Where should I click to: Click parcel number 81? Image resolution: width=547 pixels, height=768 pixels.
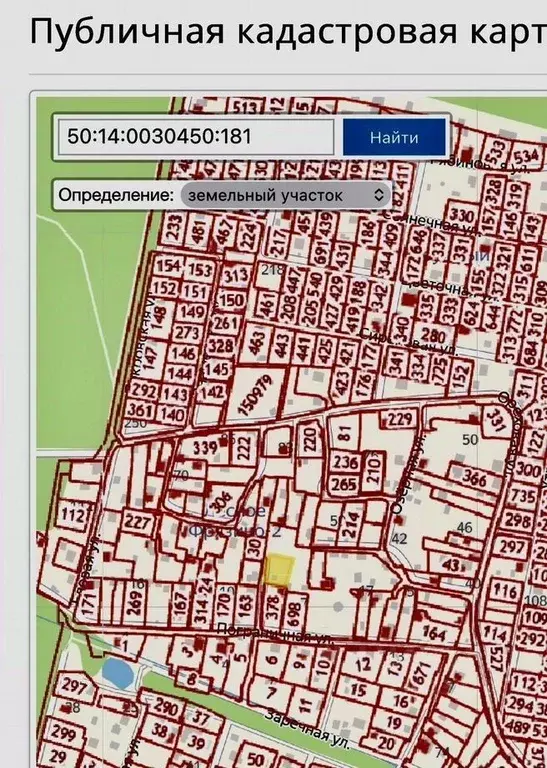pyautogui.click(x=344, y=432)
